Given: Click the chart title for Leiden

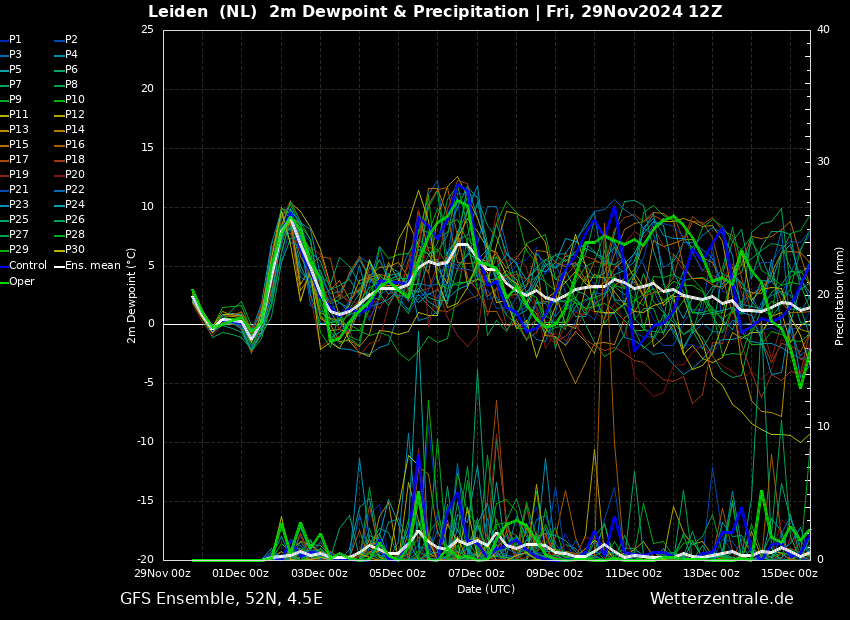Looking at the screenshot, I should click(x=435, y=12).
